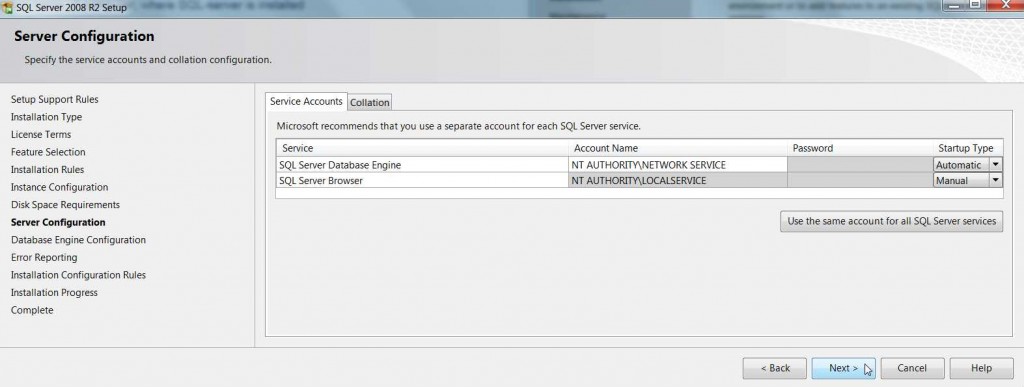Click Instance Configuration step in sidebar

[59, 187]
